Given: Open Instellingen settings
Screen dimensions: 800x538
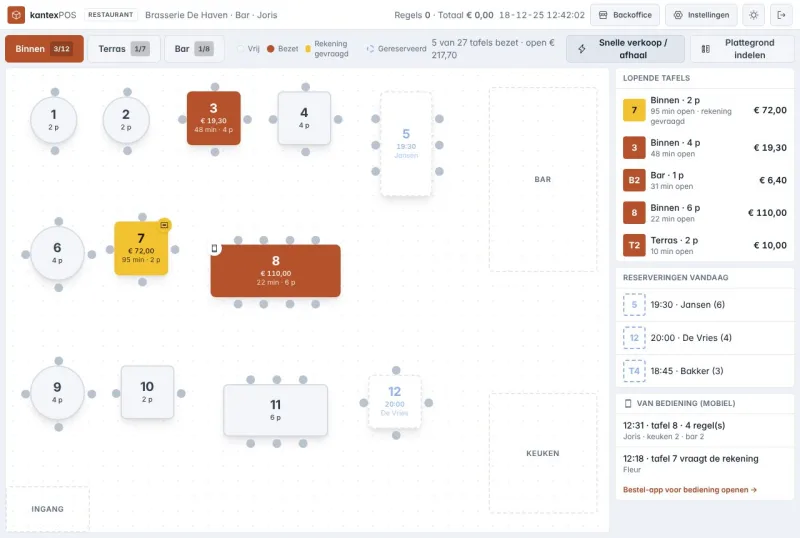Looking at the screenshot, I should coord(701,15).
